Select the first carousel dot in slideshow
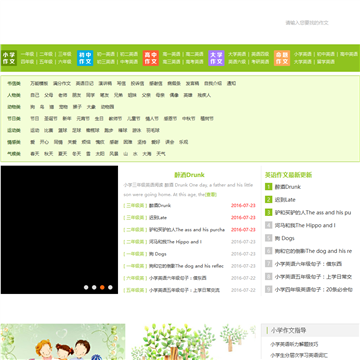Image resolution: width=360 pixels, height=360 pixels. (86, 287)
